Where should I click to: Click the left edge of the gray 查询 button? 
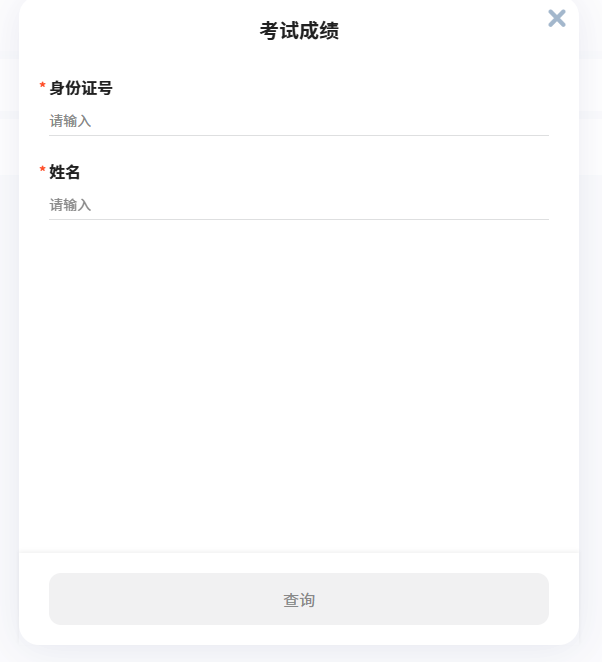click(56, 599)
